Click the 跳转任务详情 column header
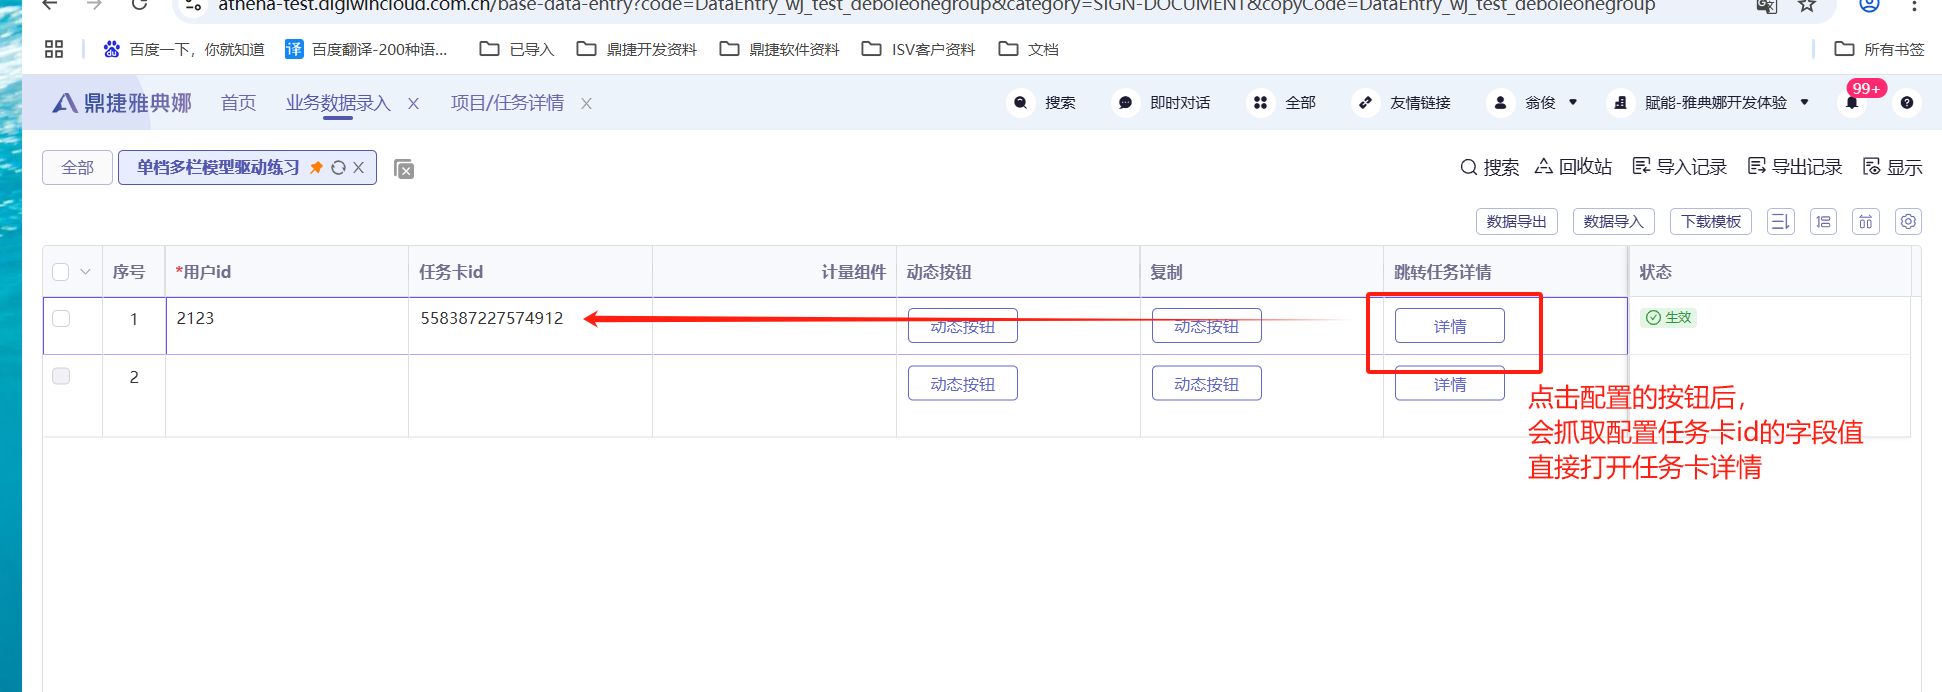Image resolution: width=1942 pixels, height=692 pixels. pyautogui.click(x=1505, y=272)
